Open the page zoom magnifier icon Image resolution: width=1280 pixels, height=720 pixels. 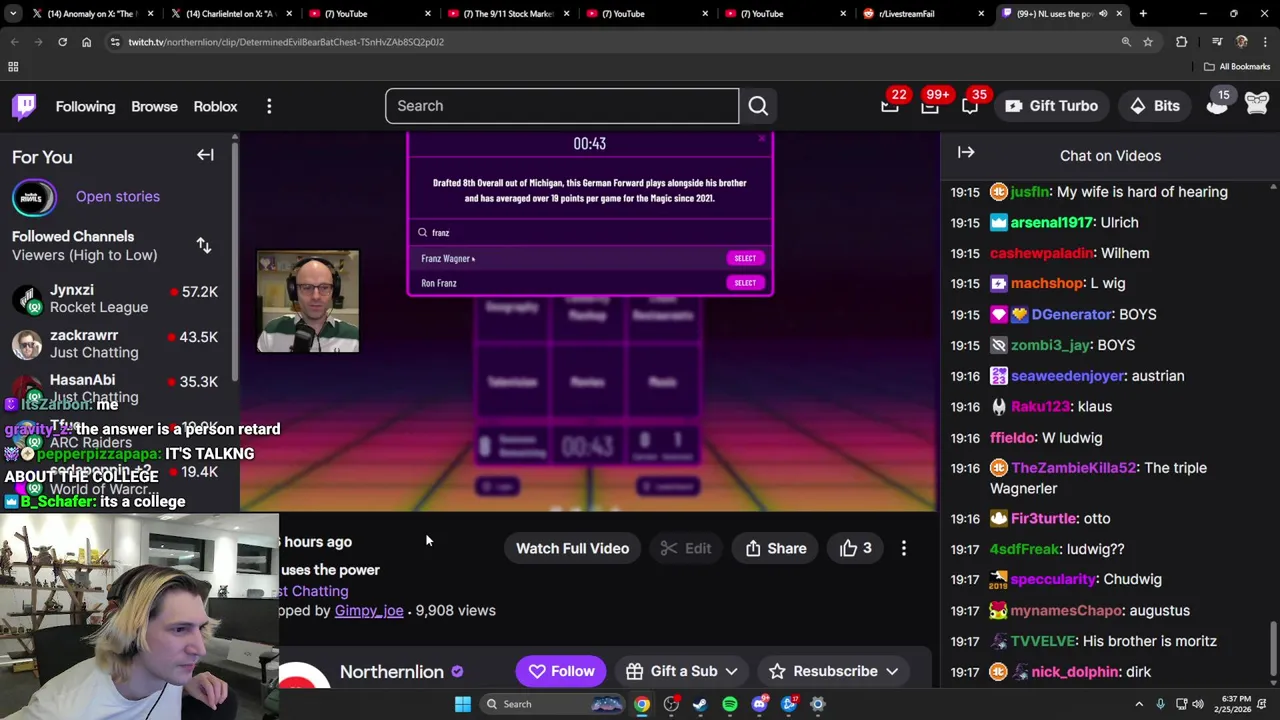[1126, 42]
